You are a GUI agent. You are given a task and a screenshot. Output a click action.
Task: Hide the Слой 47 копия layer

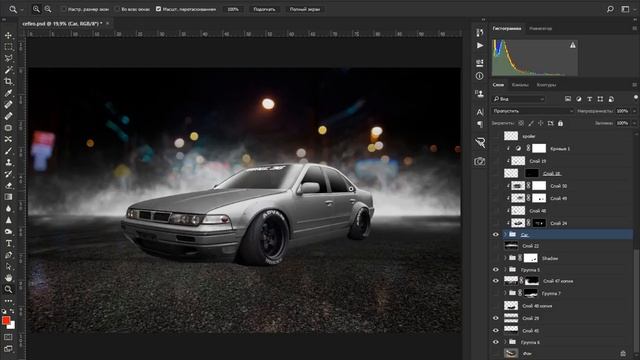tap(496, 281)
